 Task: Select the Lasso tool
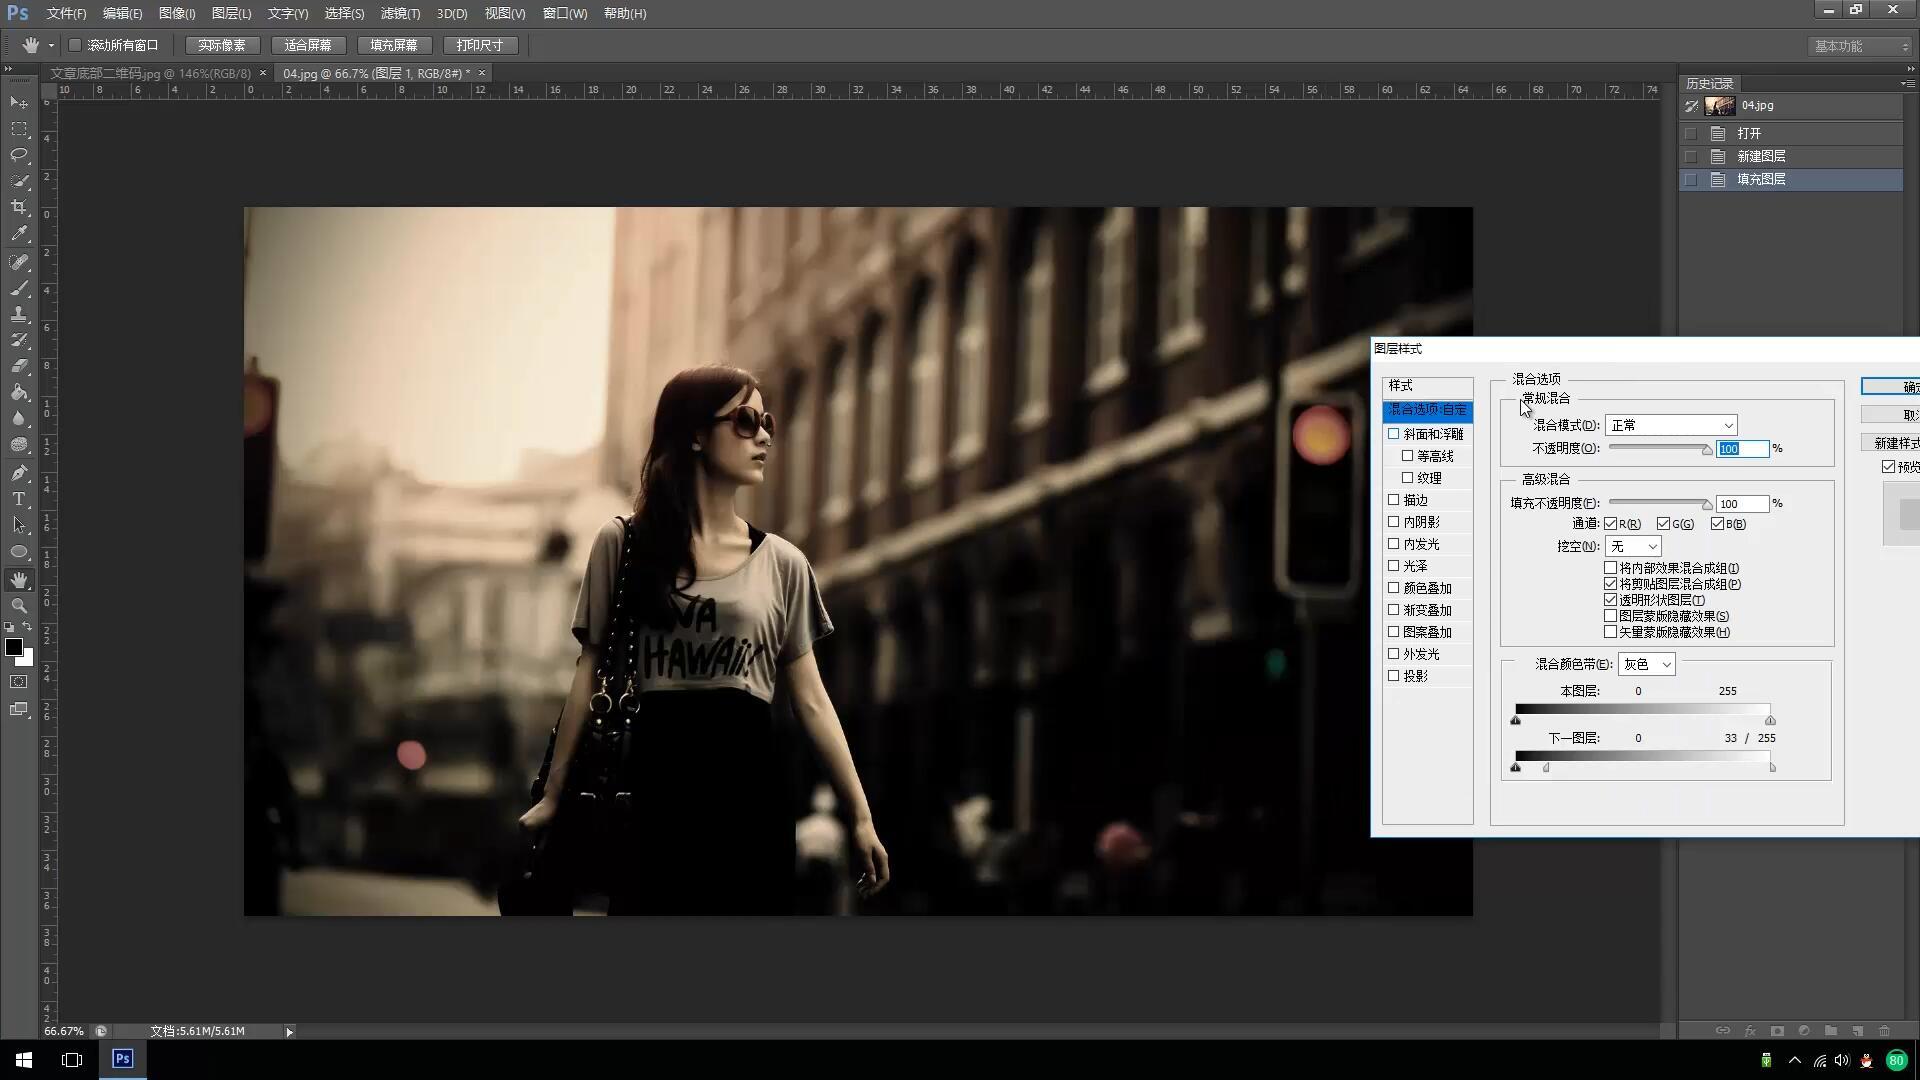point(19,155)
